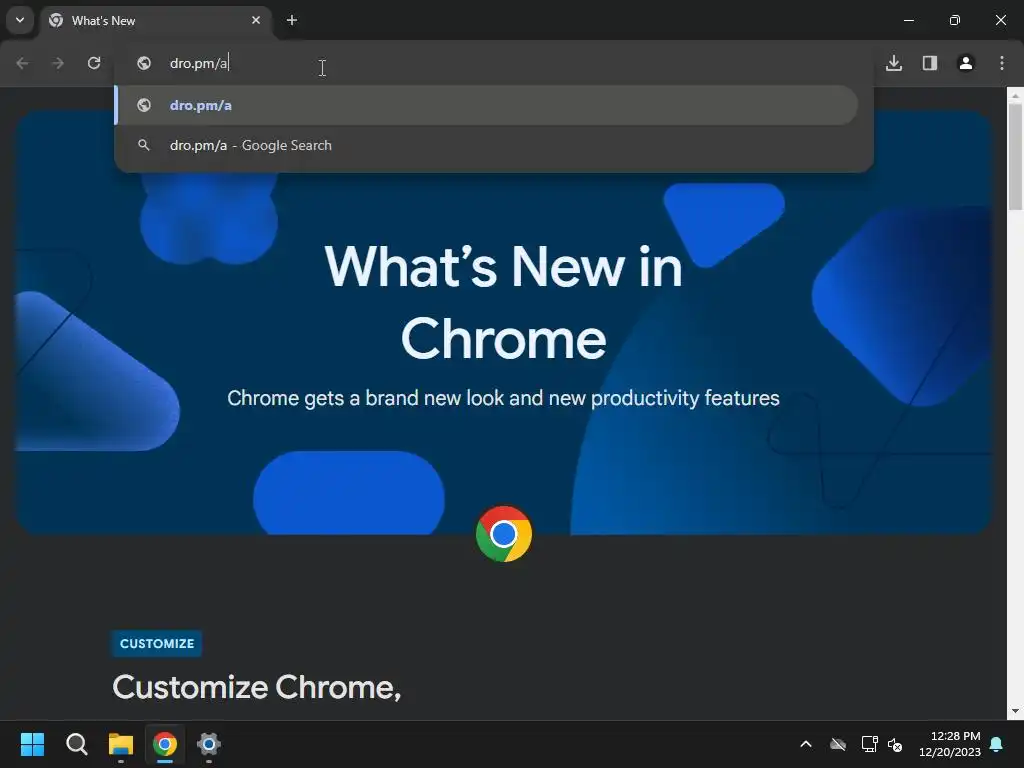Click the Chrome logo on the page
This screenshot has width=1024, height=768.
pos(504,534)
